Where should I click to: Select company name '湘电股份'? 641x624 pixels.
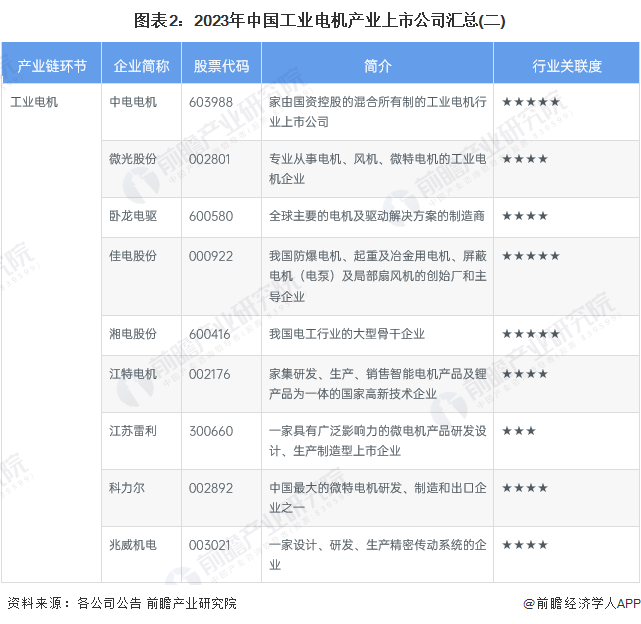point(133,334)
